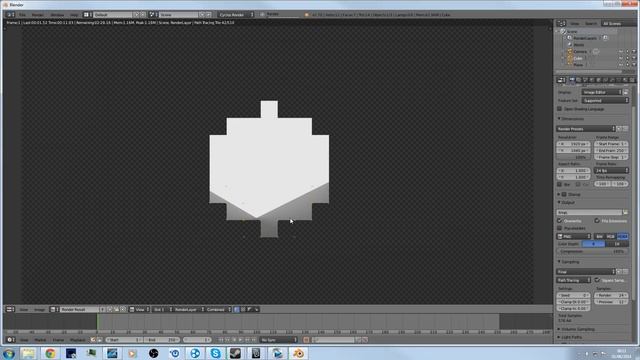Open the Image menu in image editor

click(x=39, y=309)
